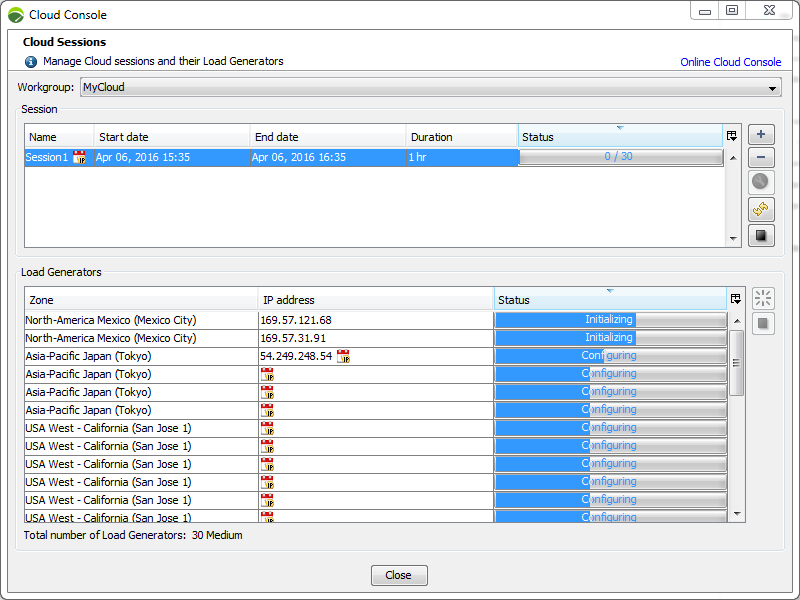This screenshot has width=800, height=600.
Task: Click the plus button to add session
Action: pyautogui.click(x=761, y=135)
